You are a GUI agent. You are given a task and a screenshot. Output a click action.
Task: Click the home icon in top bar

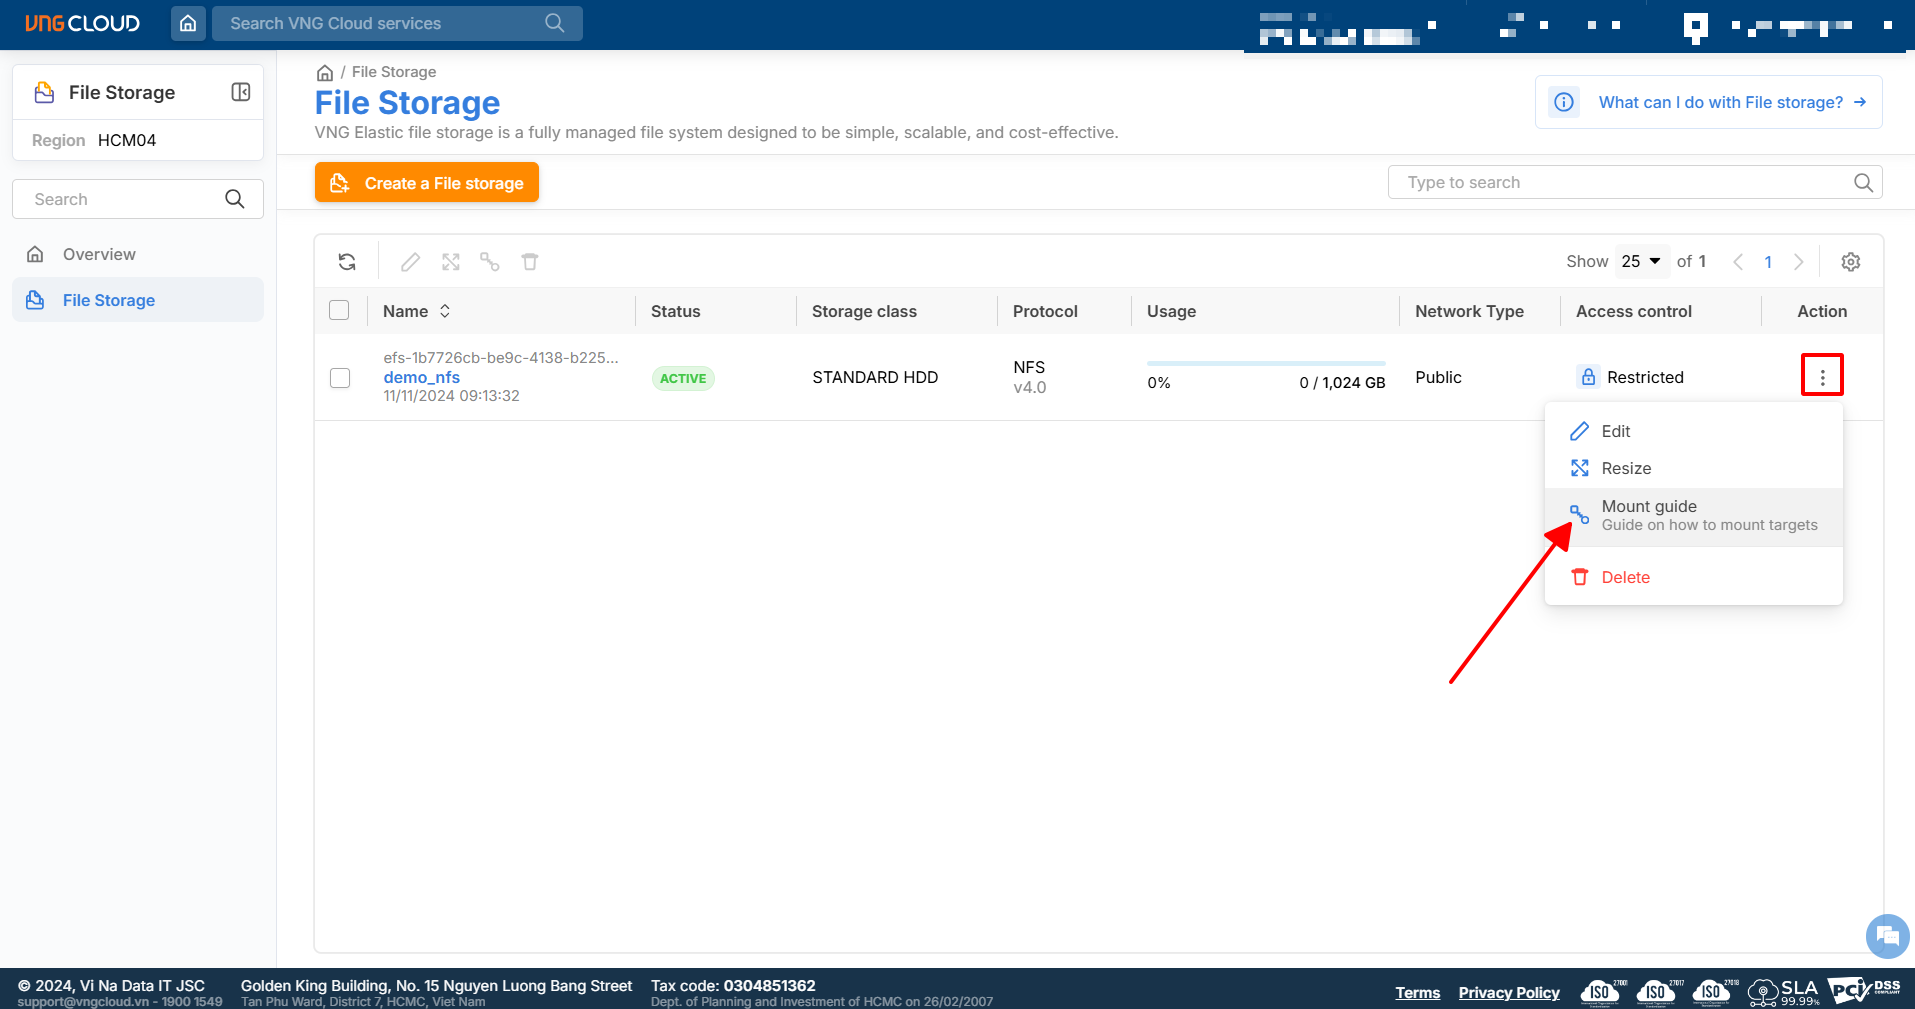pyautogui.click(x=188, y=23)
